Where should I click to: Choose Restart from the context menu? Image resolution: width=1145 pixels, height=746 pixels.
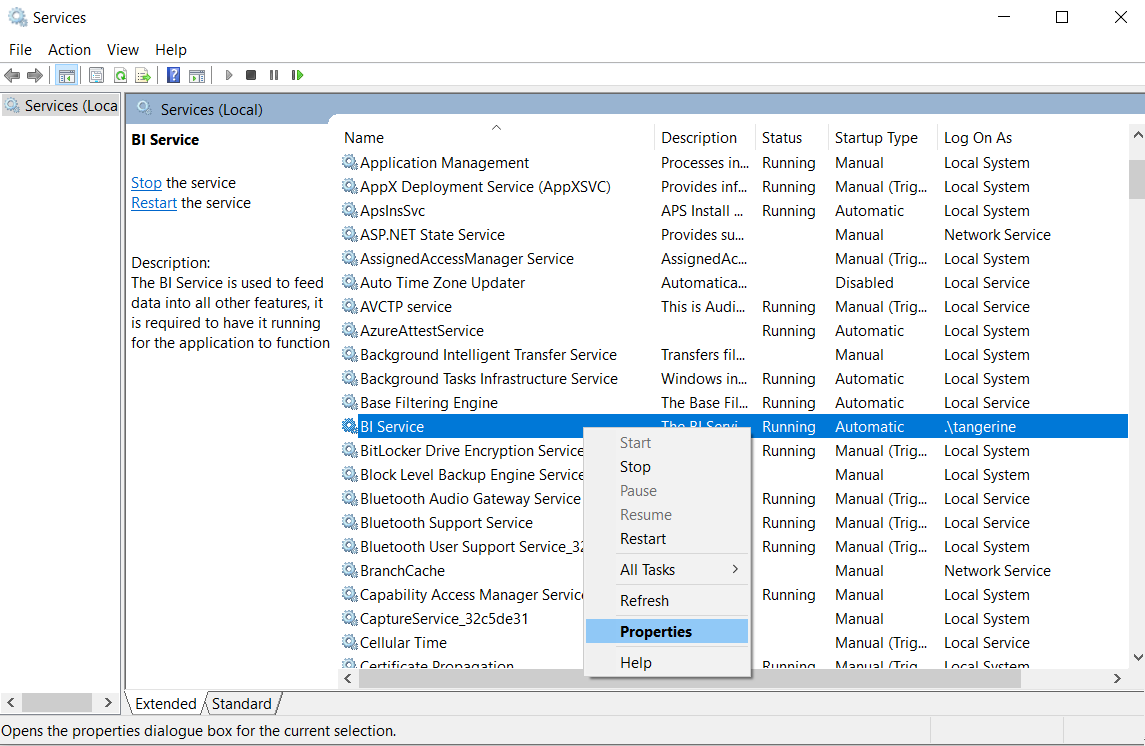coord(643,539)
